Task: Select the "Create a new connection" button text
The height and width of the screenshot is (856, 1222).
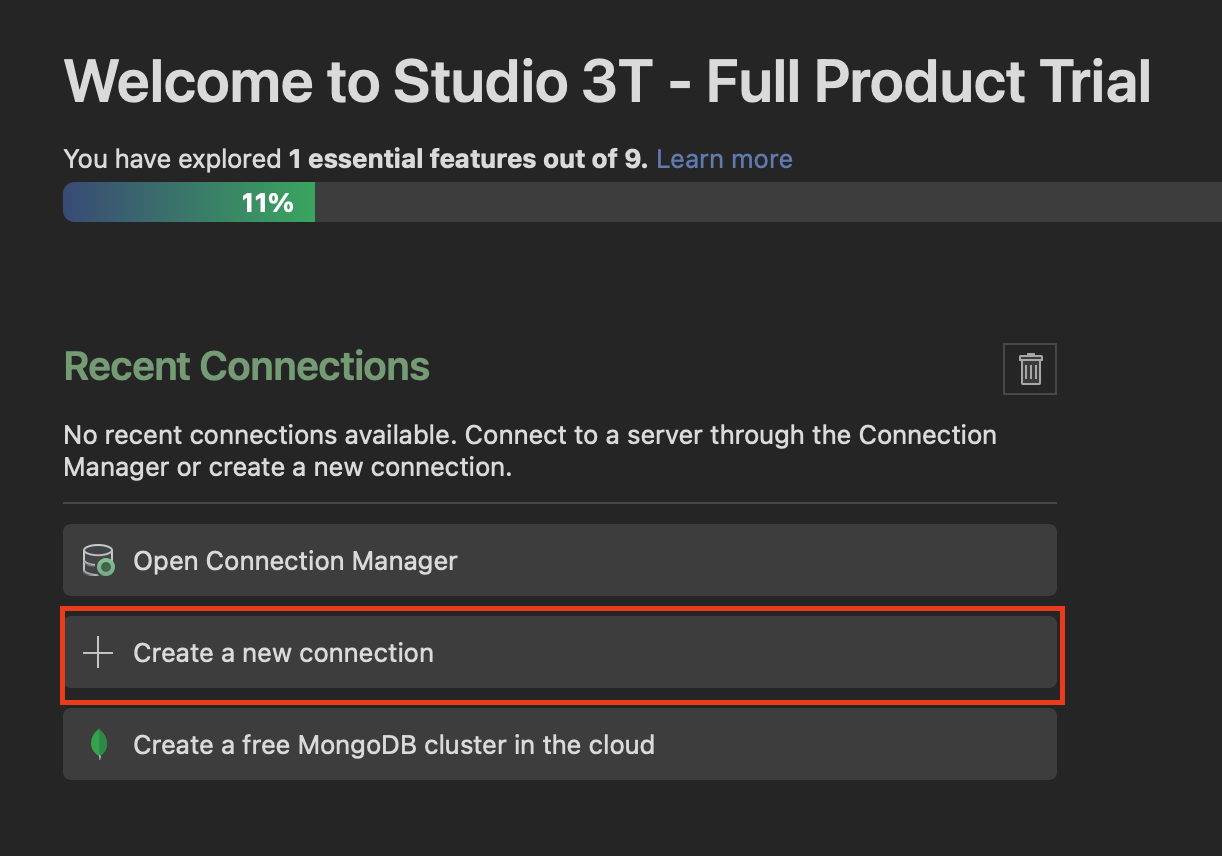Action: 283,653
